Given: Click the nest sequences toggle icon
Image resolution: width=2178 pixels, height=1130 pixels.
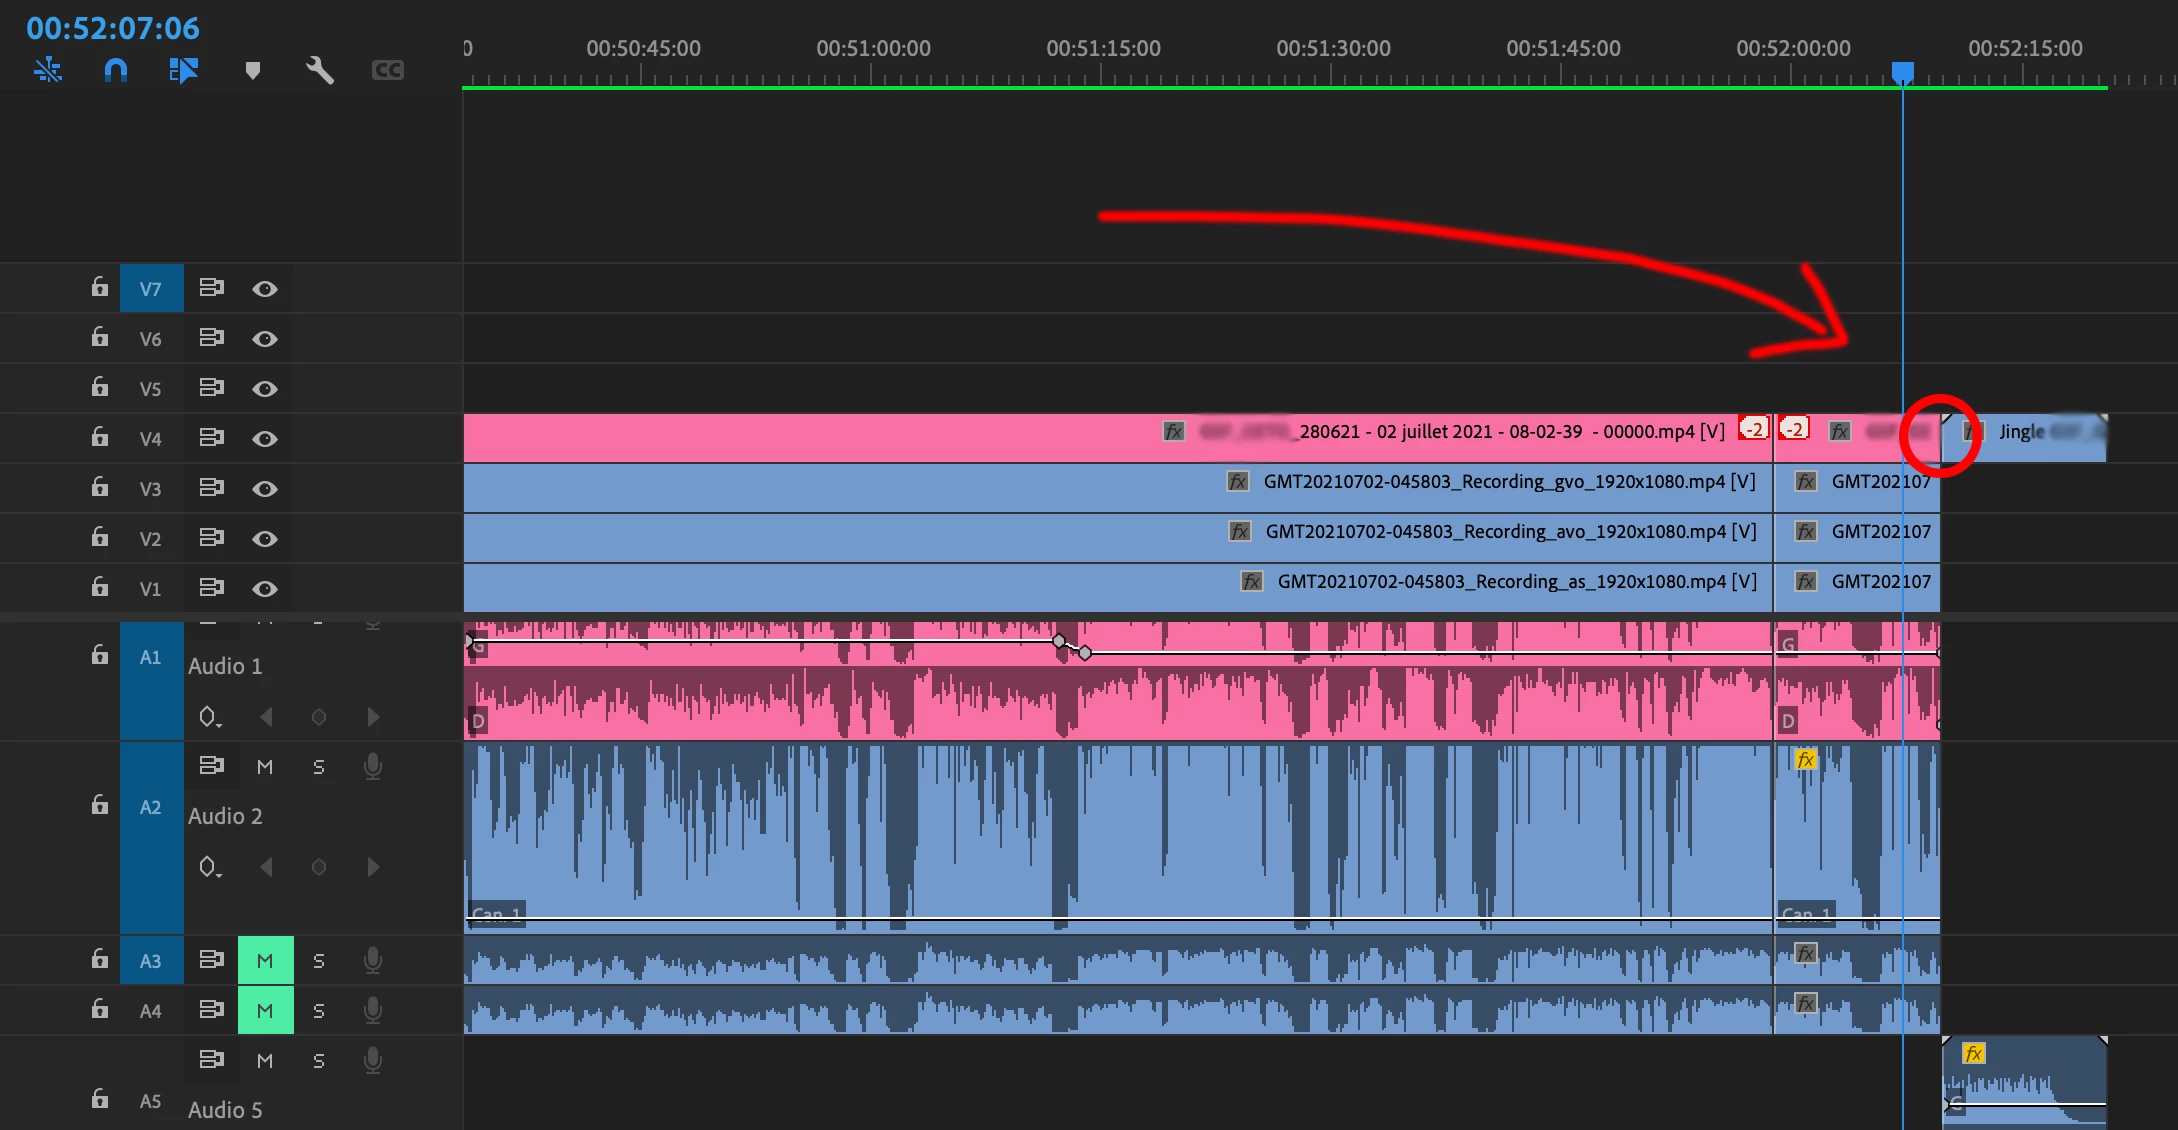Looking at the screenshot, I should pyautogui.click(x=48, y=70).
